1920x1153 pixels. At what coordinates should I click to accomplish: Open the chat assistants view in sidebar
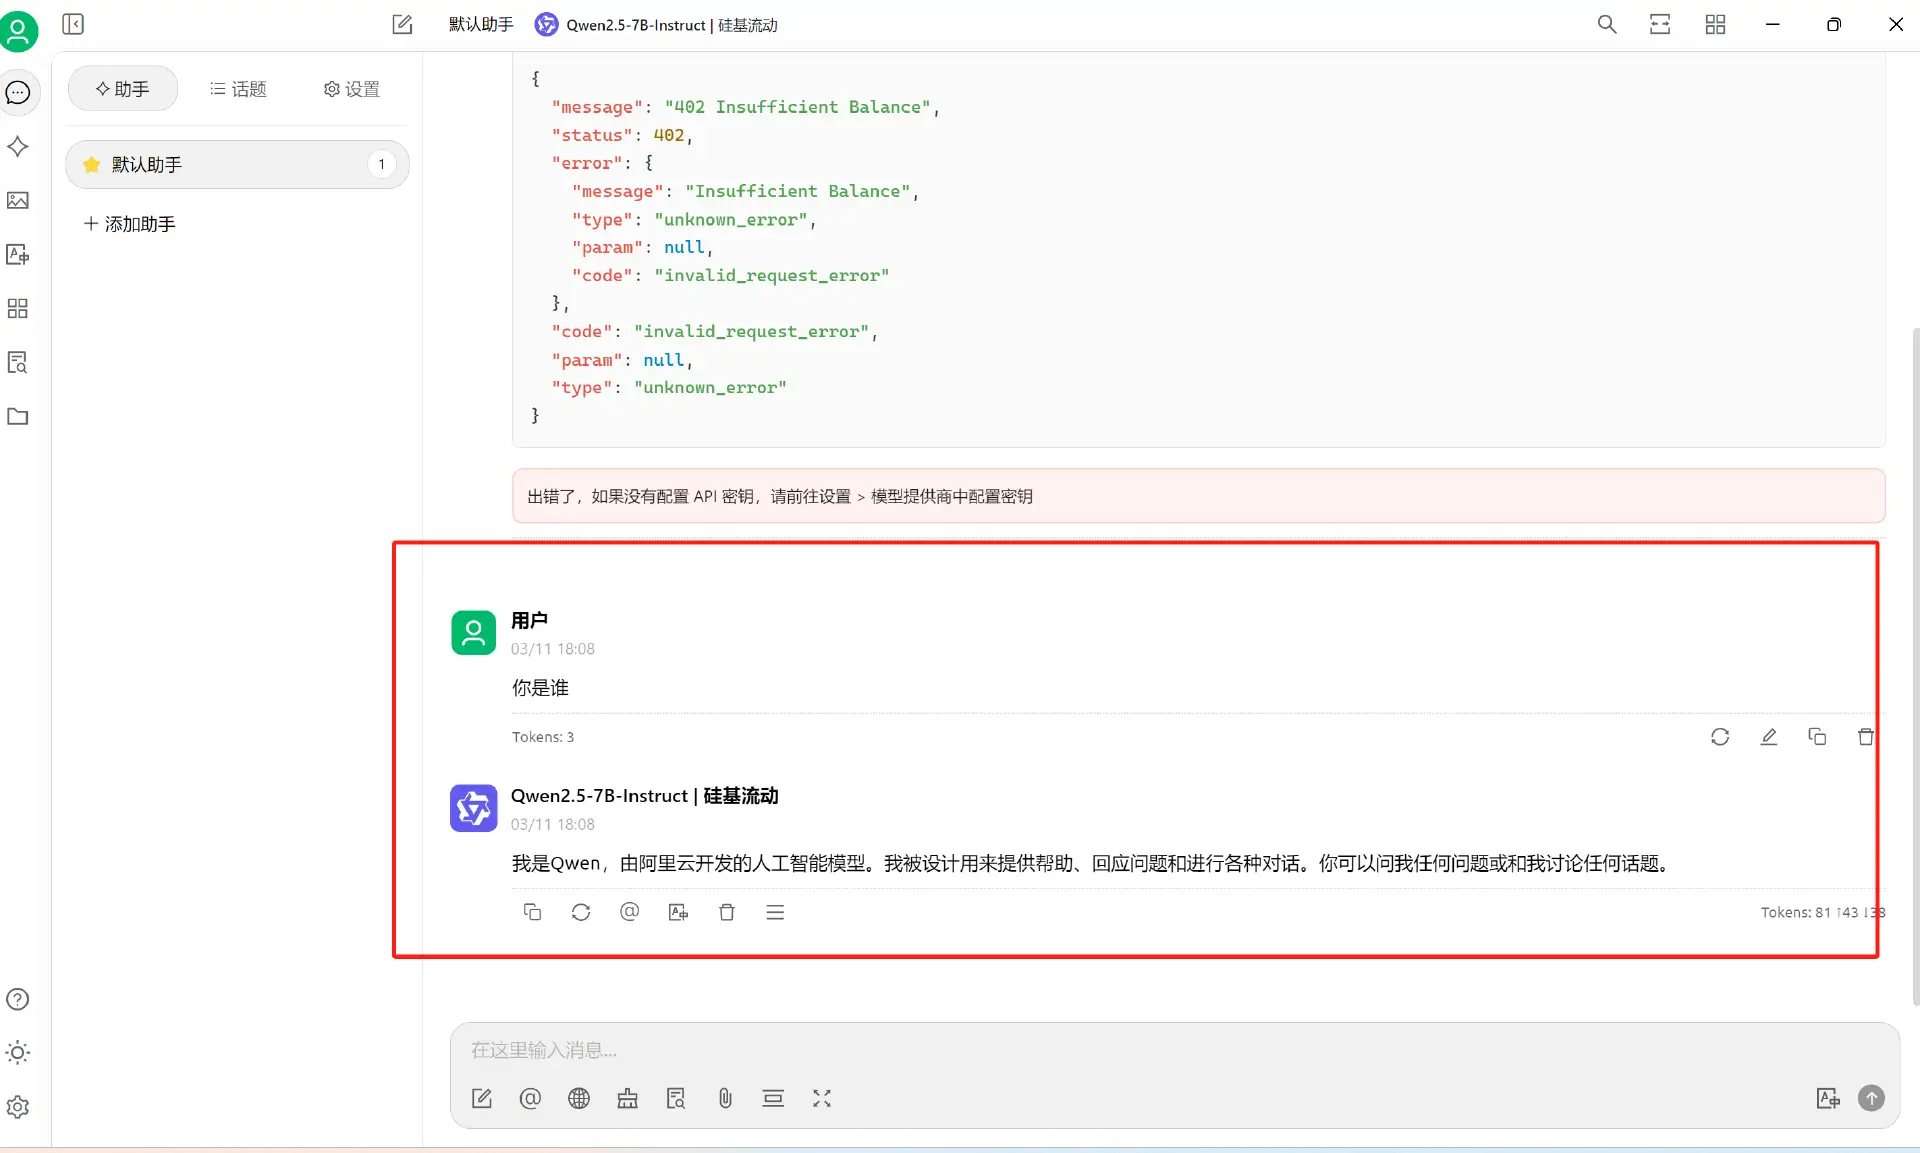(x=18, y=93)
